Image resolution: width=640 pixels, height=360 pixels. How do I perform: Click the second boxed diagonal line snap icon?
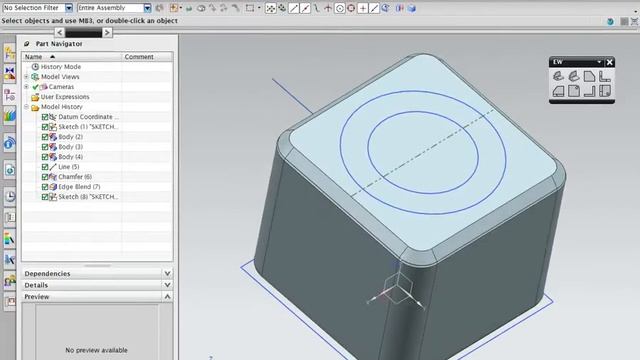pos(305,8)
